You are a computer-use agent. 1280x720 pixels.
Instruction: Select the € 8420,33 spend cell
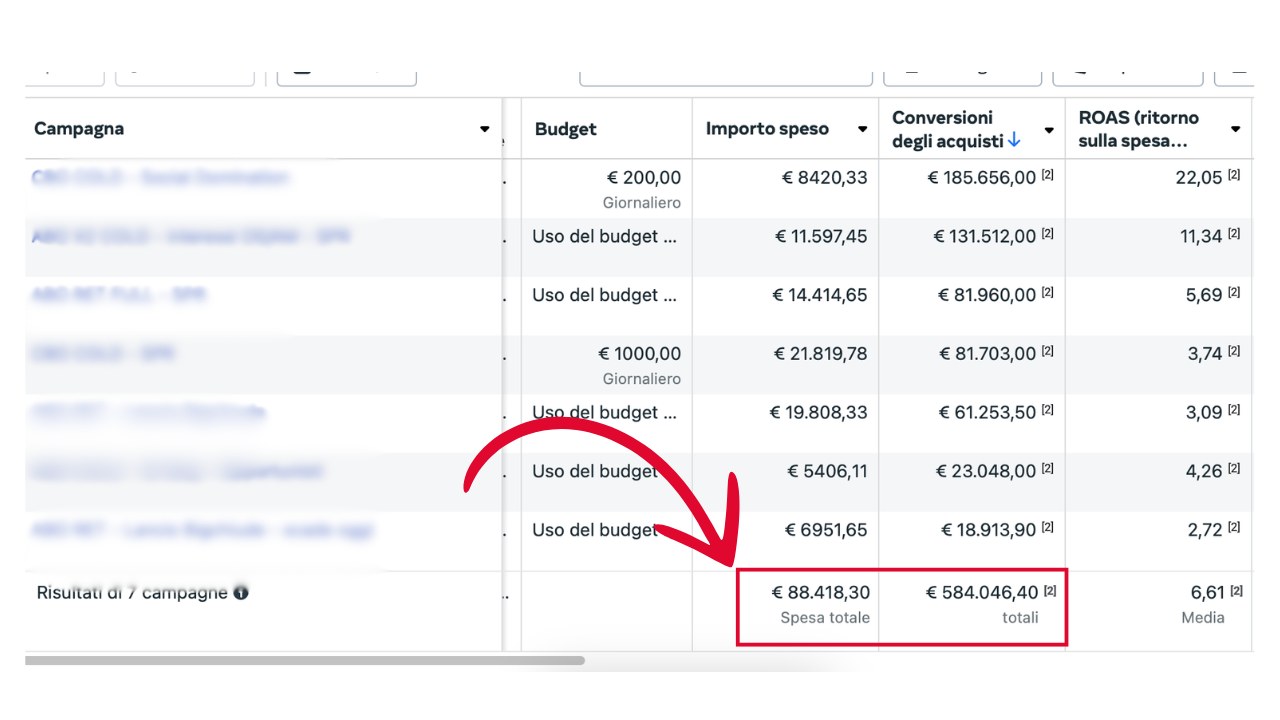click(825, 178)
